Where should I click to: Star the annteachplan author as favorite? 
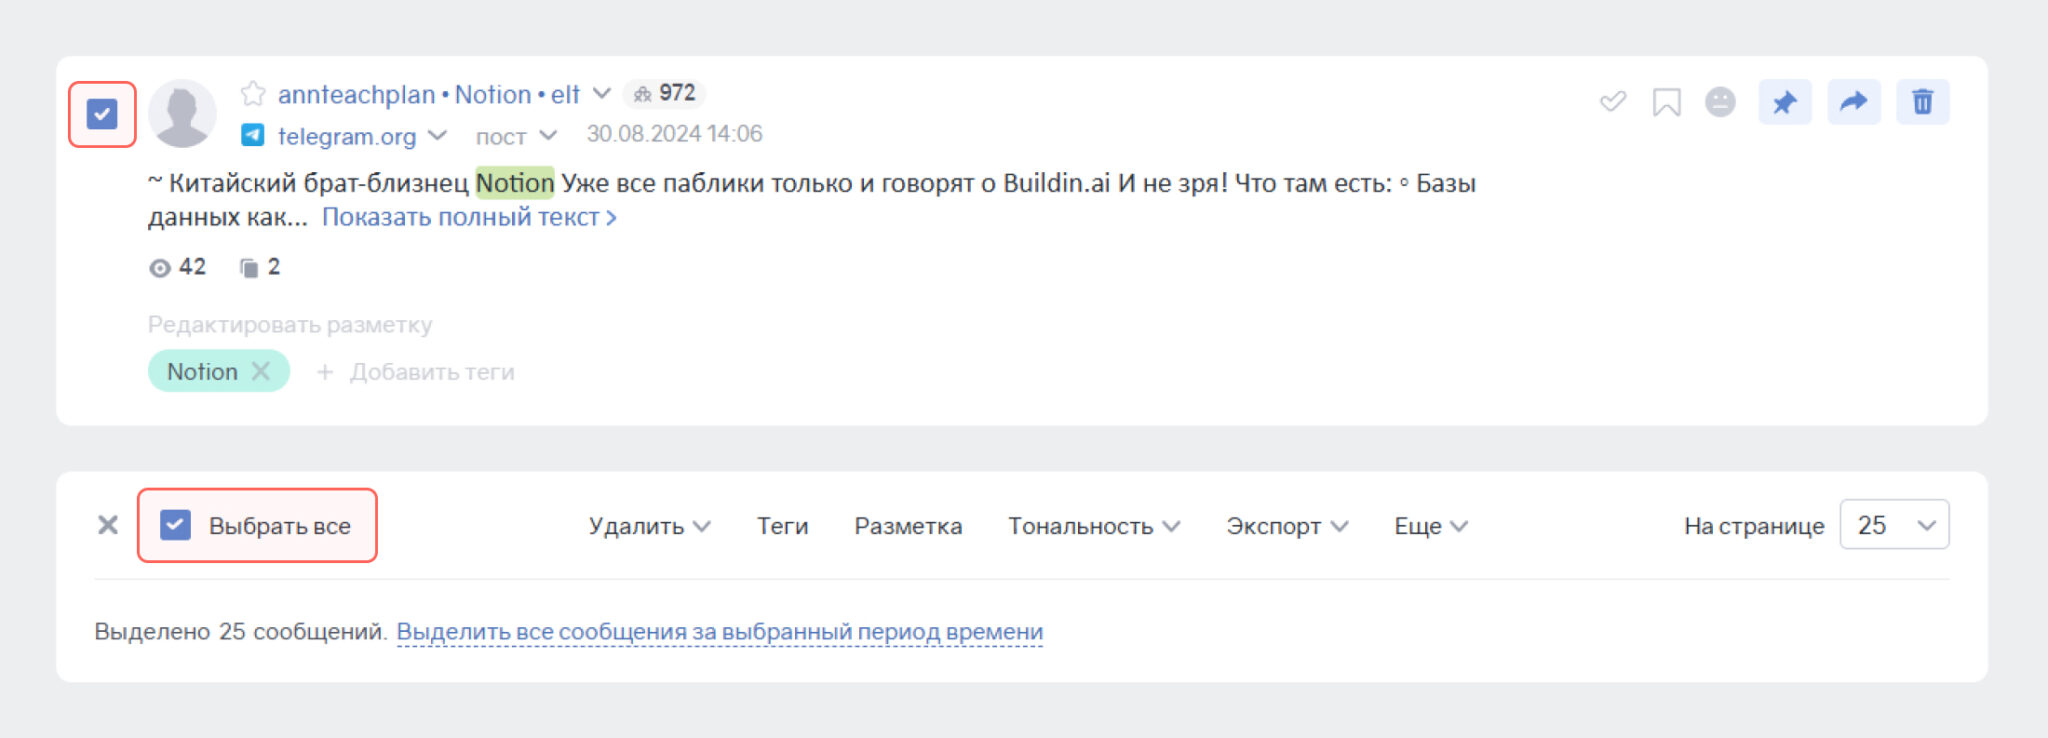tap(253, 94)
